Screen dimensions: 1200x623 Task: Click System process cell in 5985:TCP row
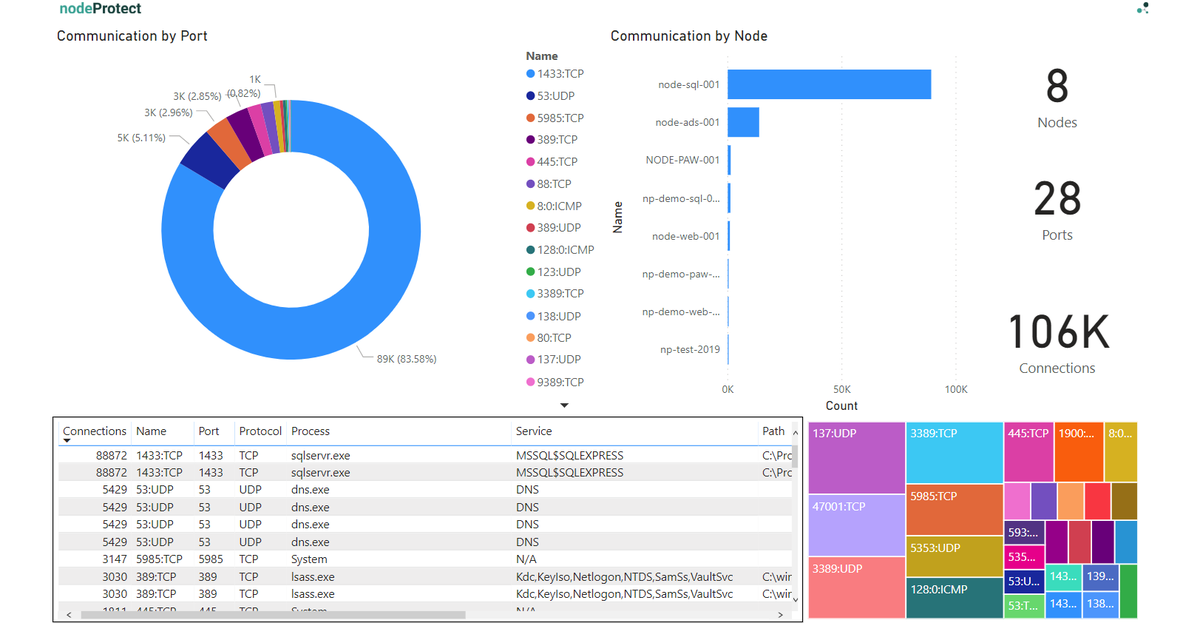point(309,559)
